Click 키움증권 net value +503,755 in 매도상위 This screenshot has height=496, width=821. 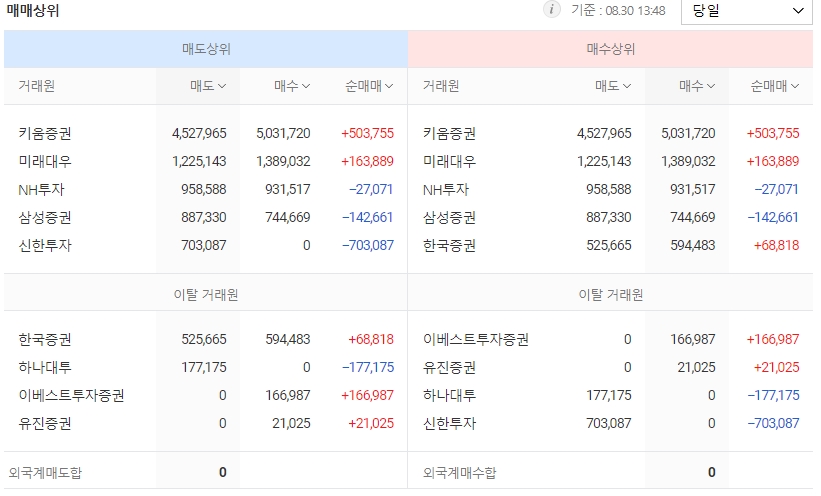coord(367,134)
